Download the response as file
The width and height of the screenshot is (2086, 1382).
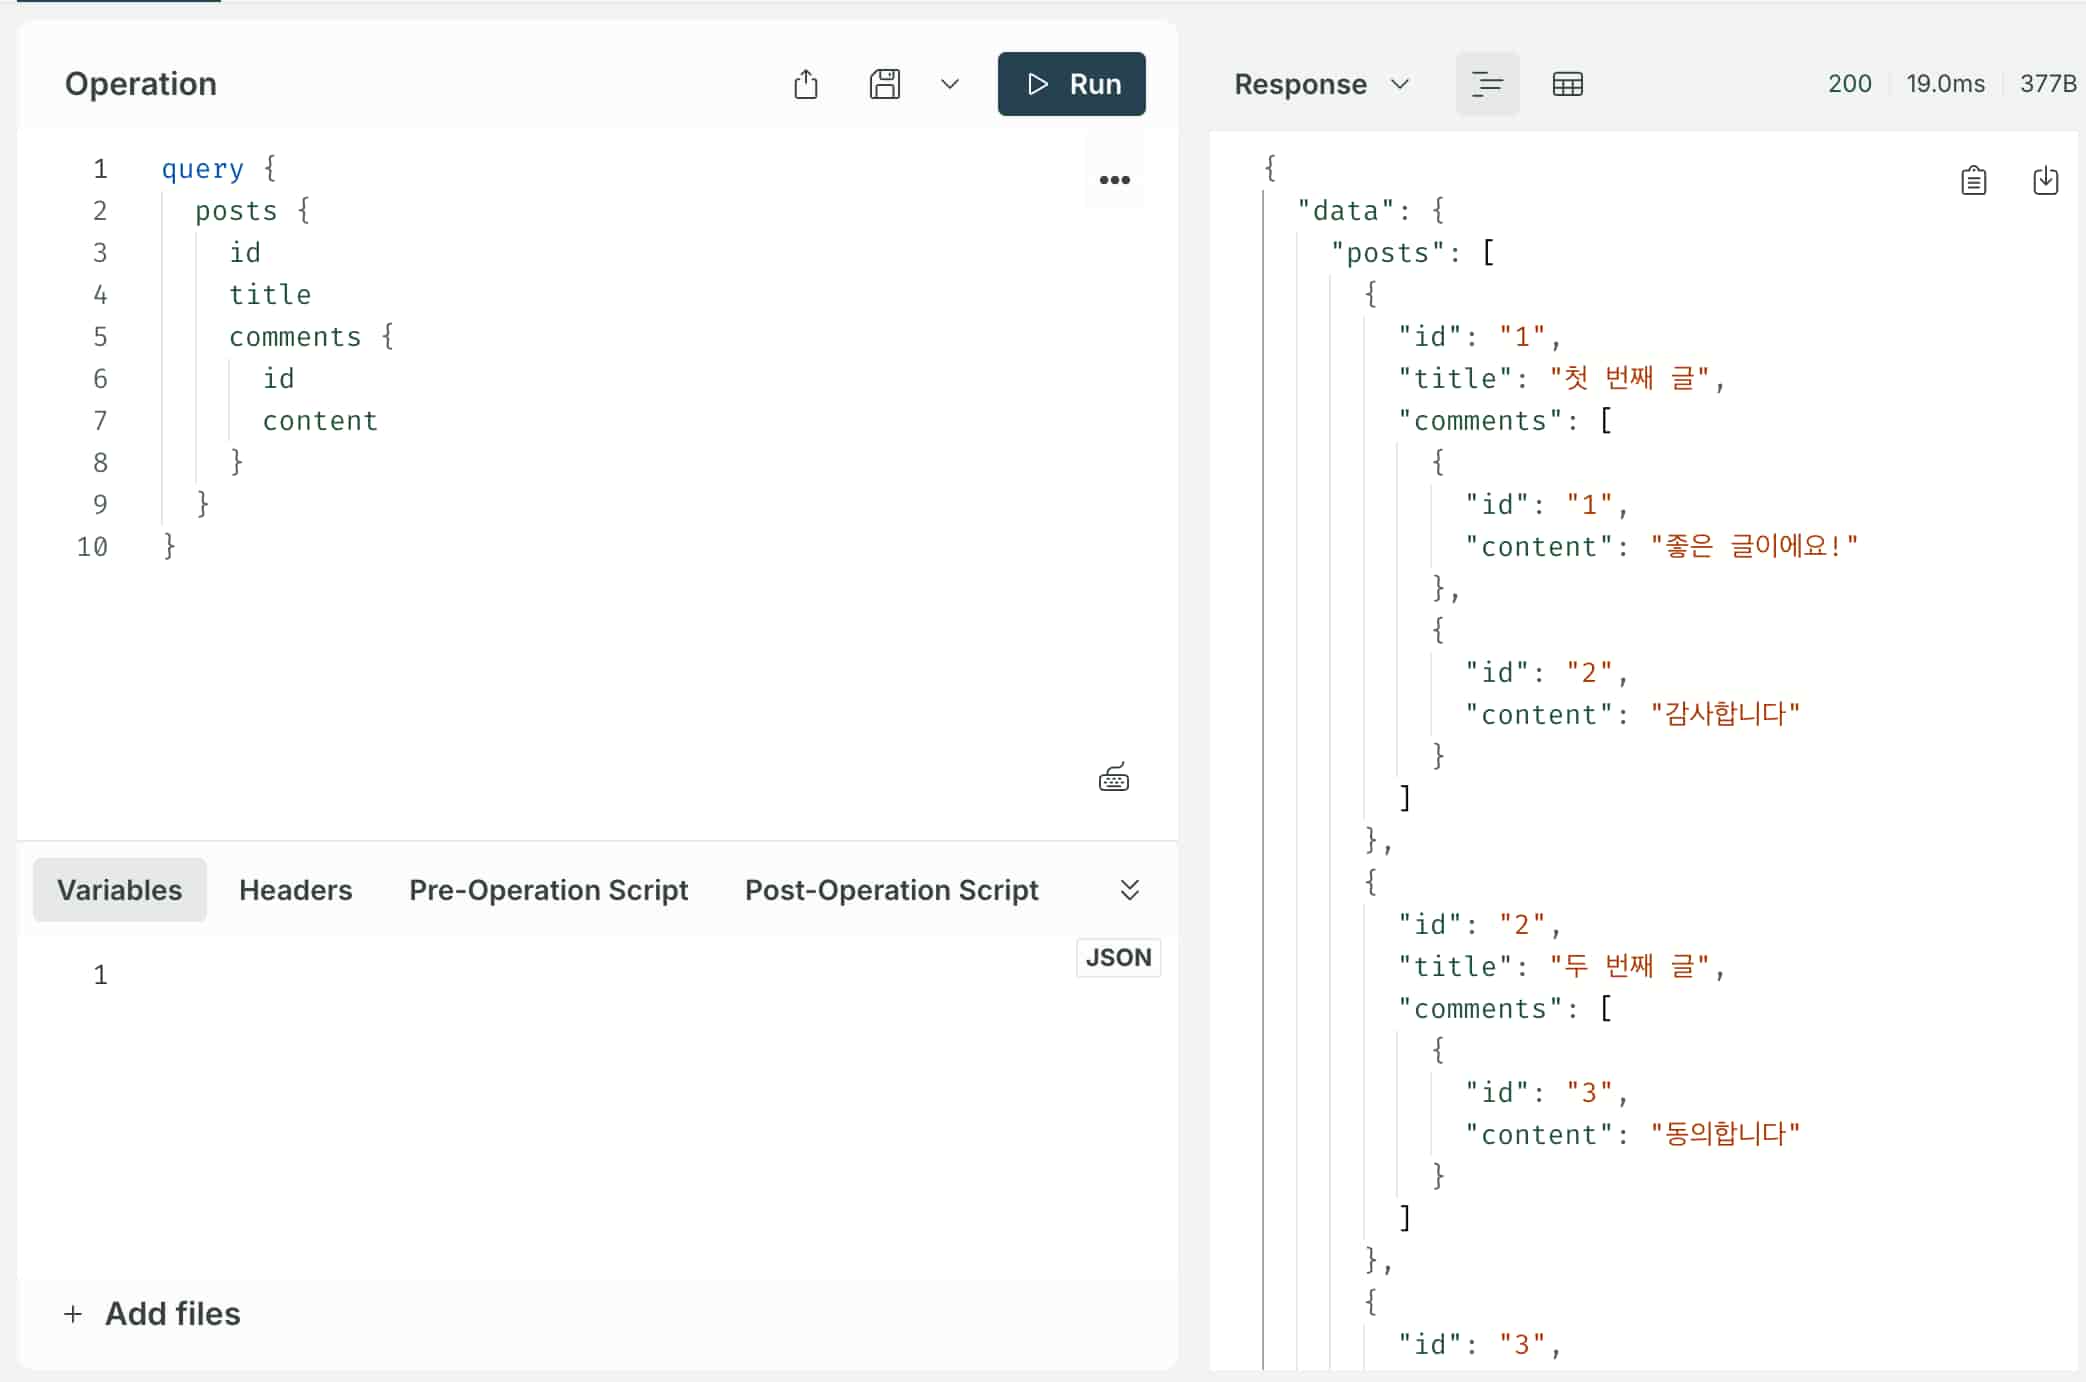coord(2045,181)
